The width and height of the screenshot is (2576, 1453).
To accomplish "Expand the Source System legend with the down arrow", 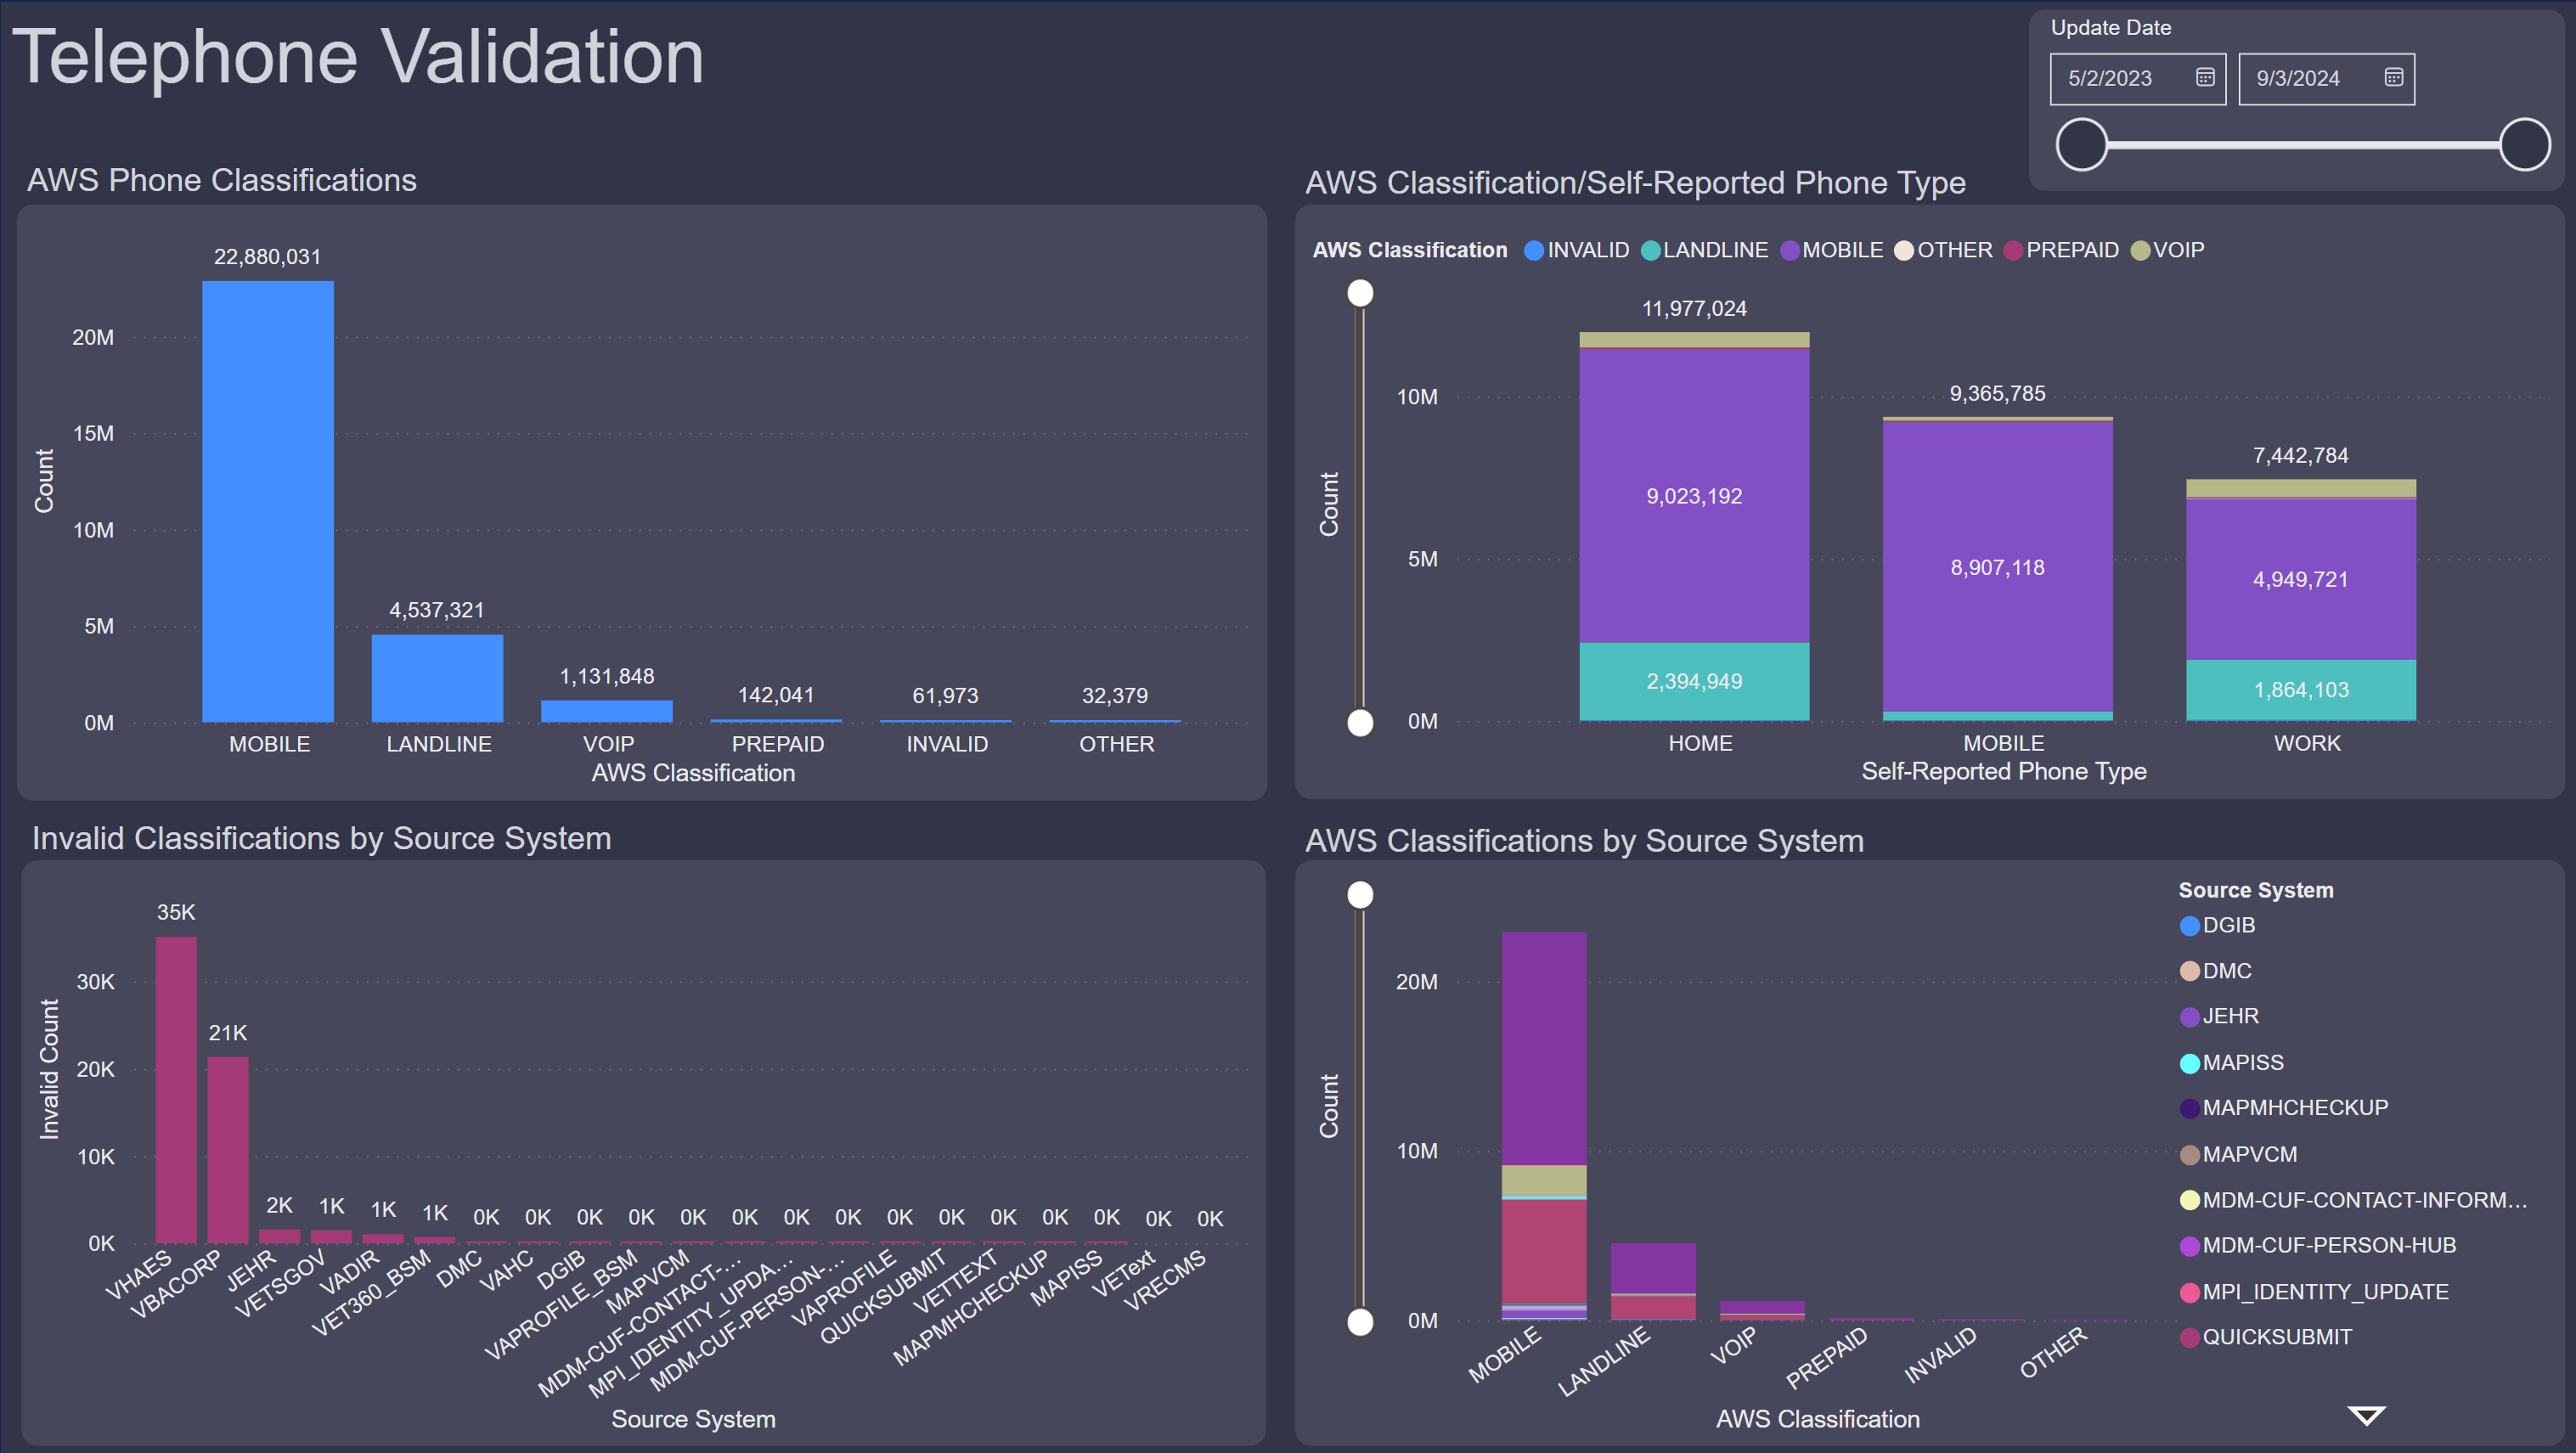I will point(2366,1415).
